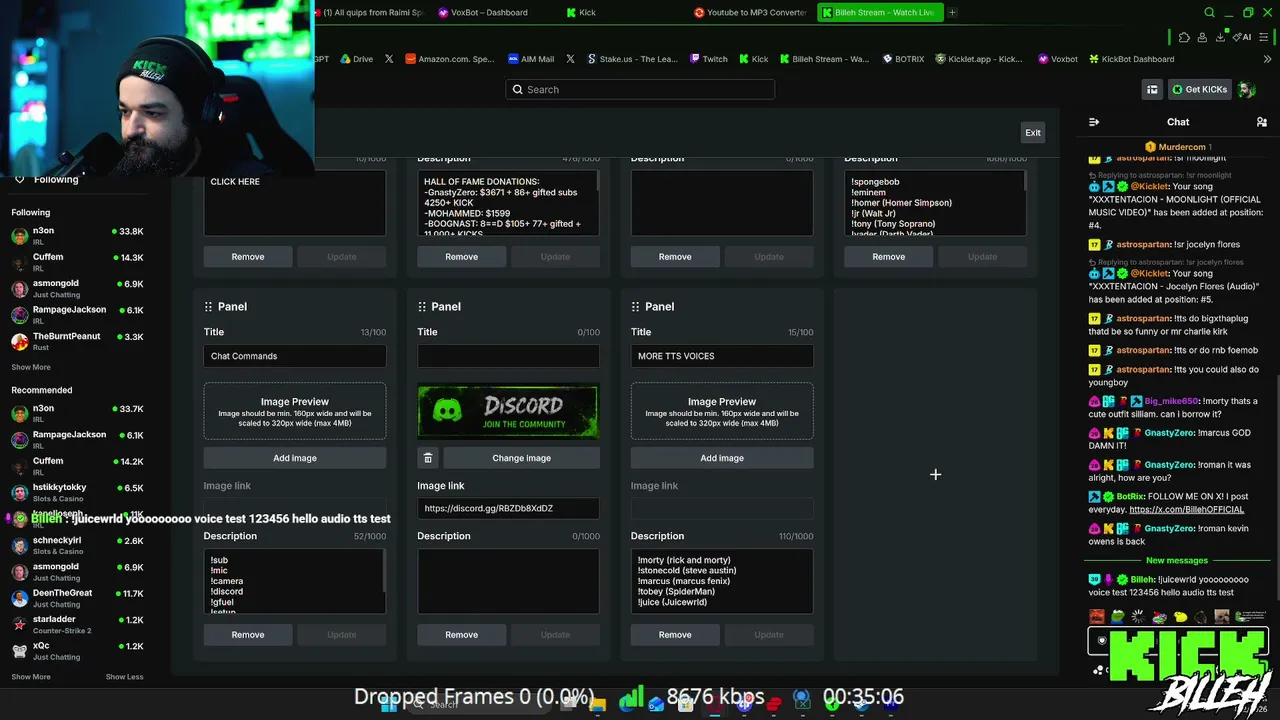Open the browser AI assistant icon
Viewport: 1280px width, 720px height.
coord(1243,37)
